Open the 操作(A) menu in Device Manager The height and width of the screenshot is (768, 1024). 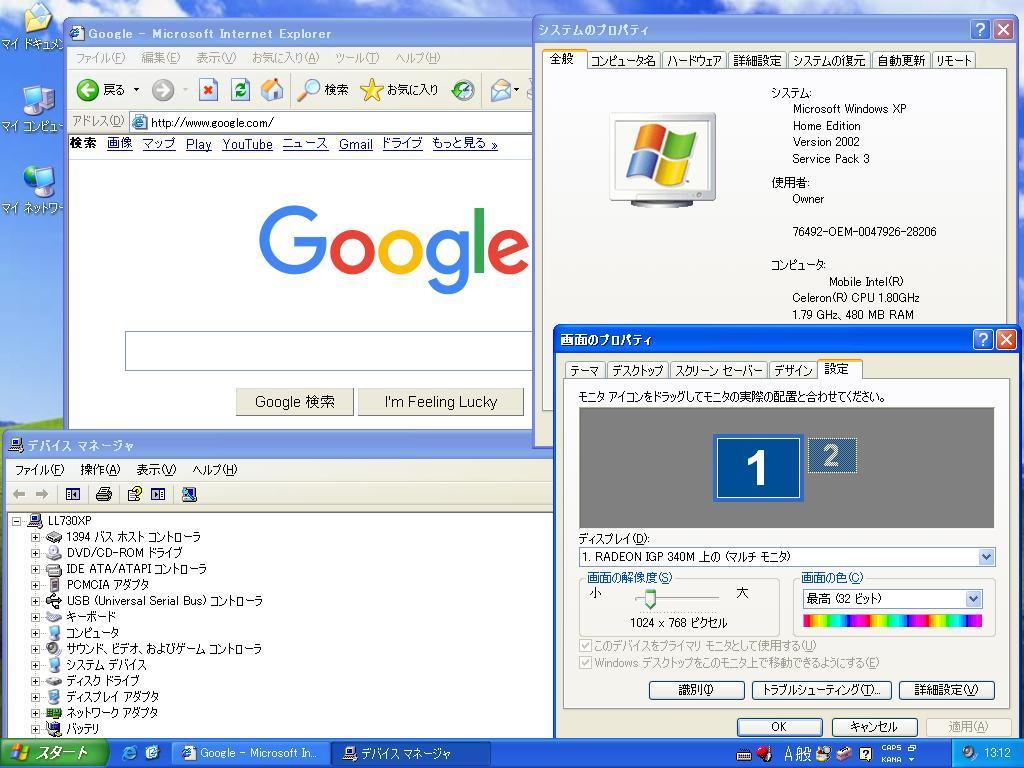click(100, 470)
